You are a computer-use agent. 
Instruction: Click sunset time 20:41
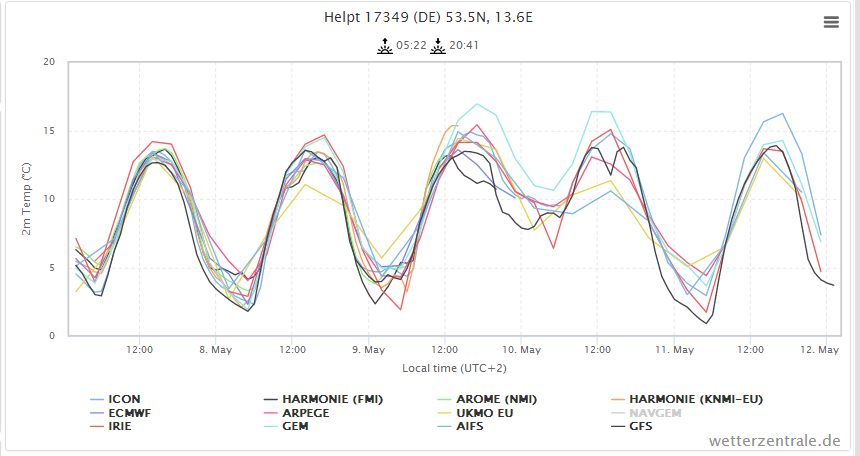coord(464,46)
